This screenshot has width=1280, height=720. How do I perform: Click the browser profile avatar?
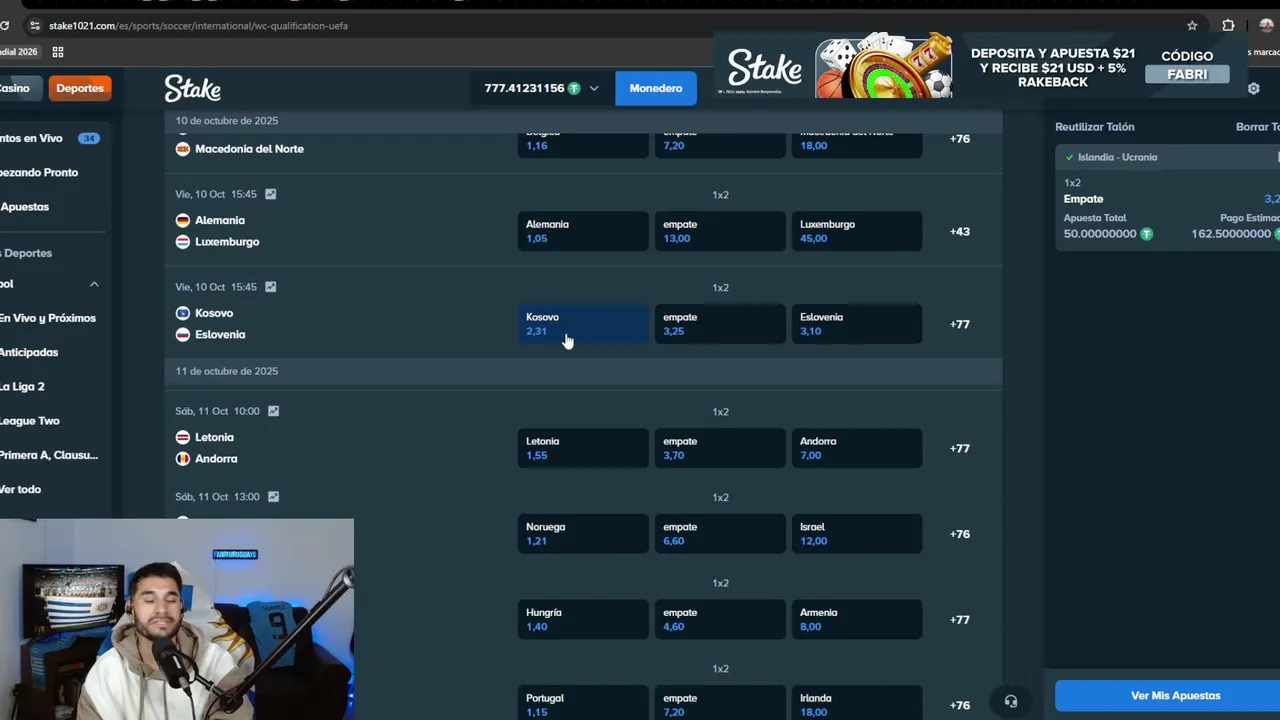pos(1266,25)
